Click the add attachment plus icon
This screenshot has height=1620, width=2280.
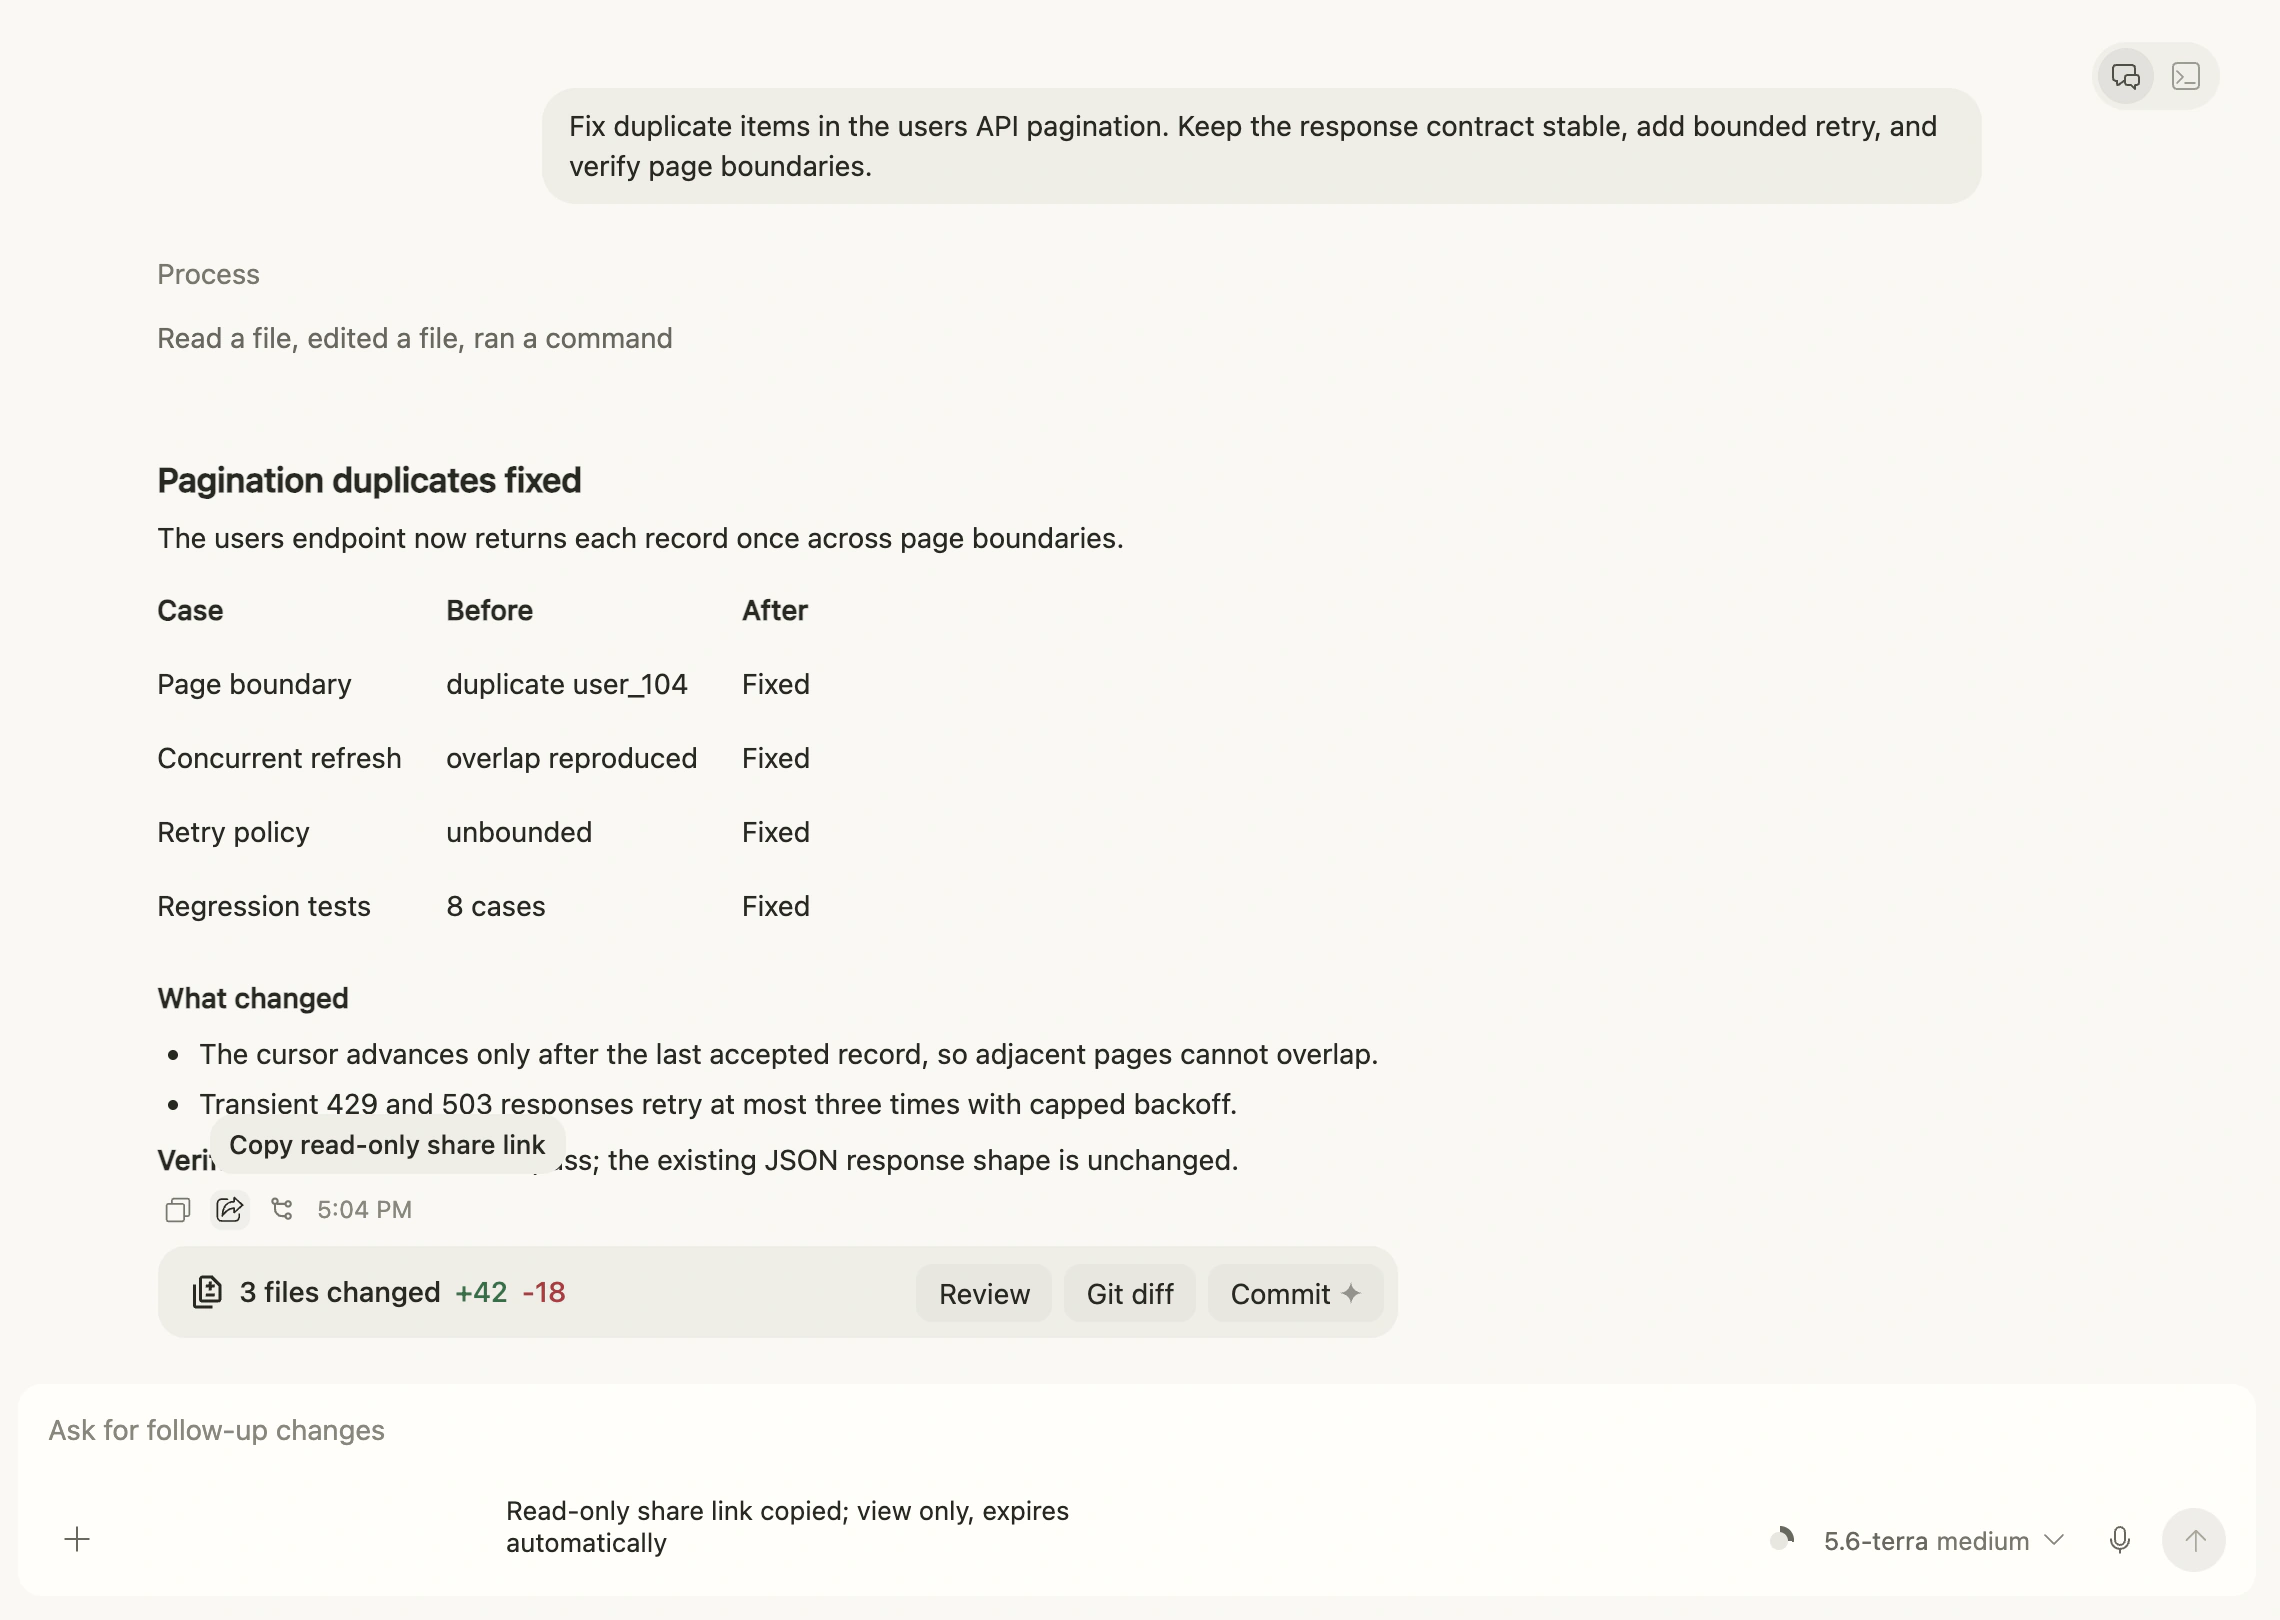click(x=77, y=1539)
